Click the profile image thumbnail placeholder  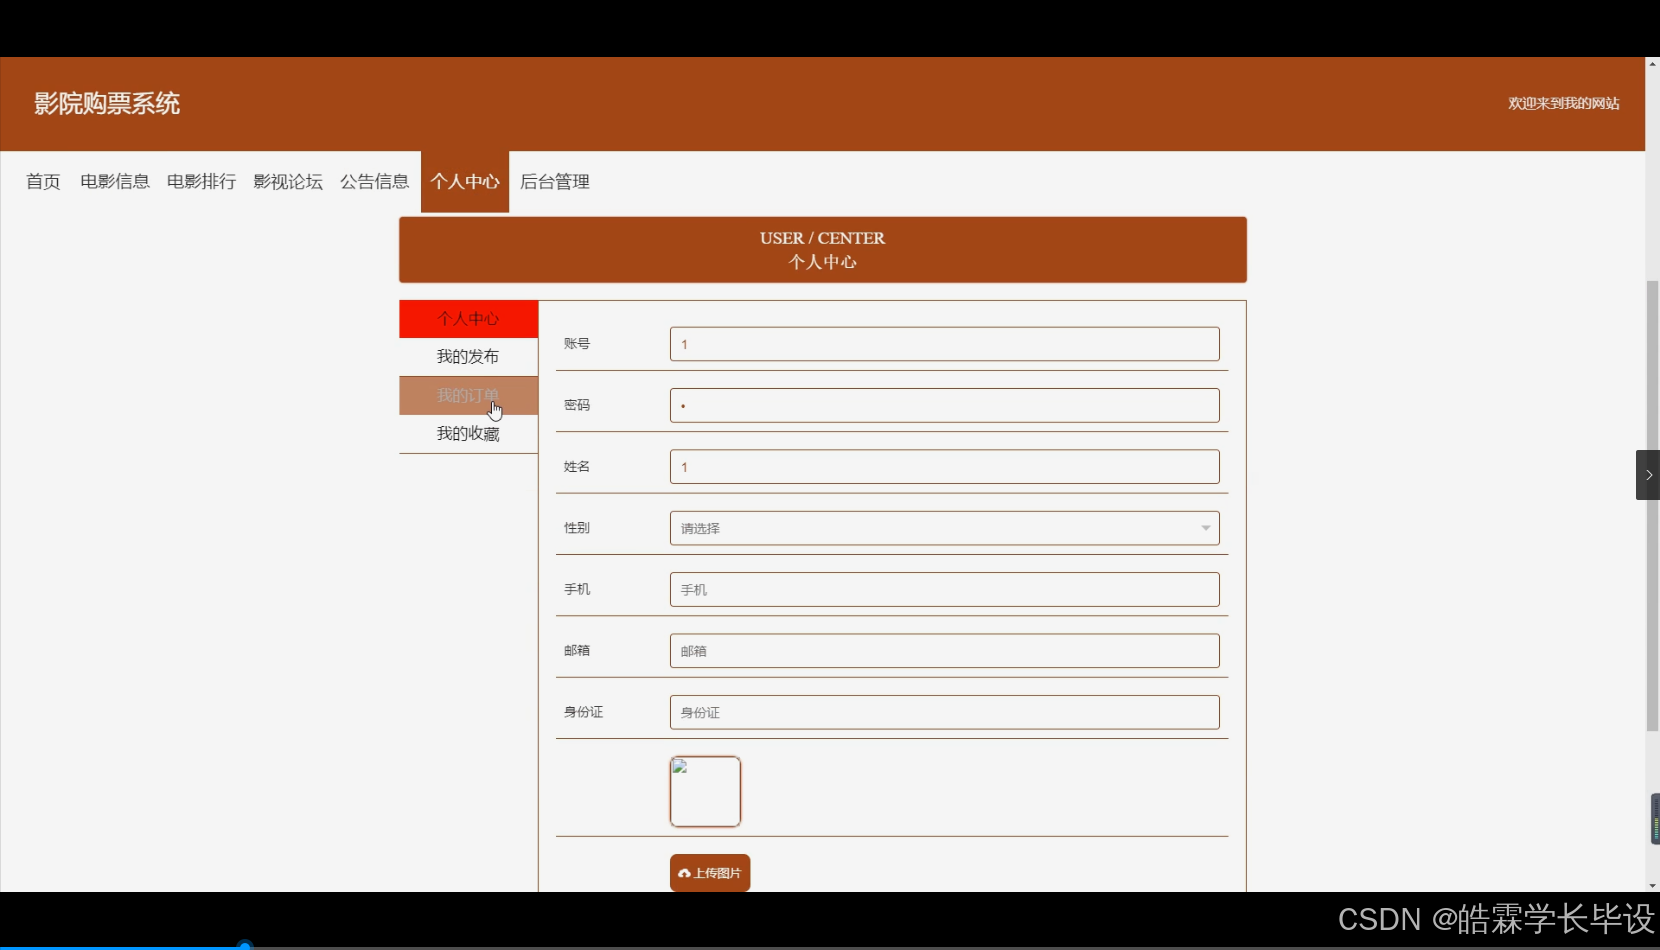pos(705,791)
